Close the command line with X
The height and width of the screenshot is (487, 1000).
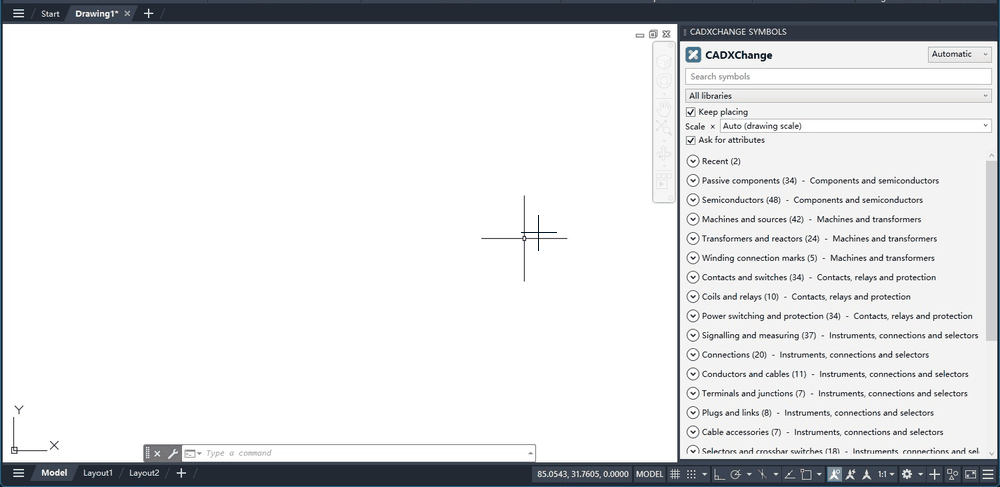click(158, 453)
